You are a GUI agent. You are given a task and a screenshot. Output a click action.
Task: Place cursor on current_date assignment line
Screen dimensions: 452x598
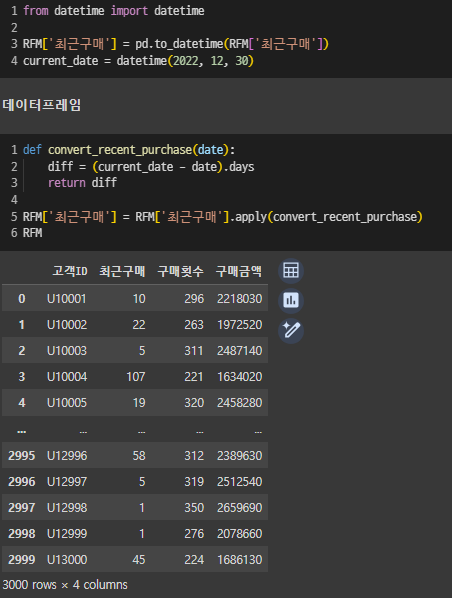(138, 61)
